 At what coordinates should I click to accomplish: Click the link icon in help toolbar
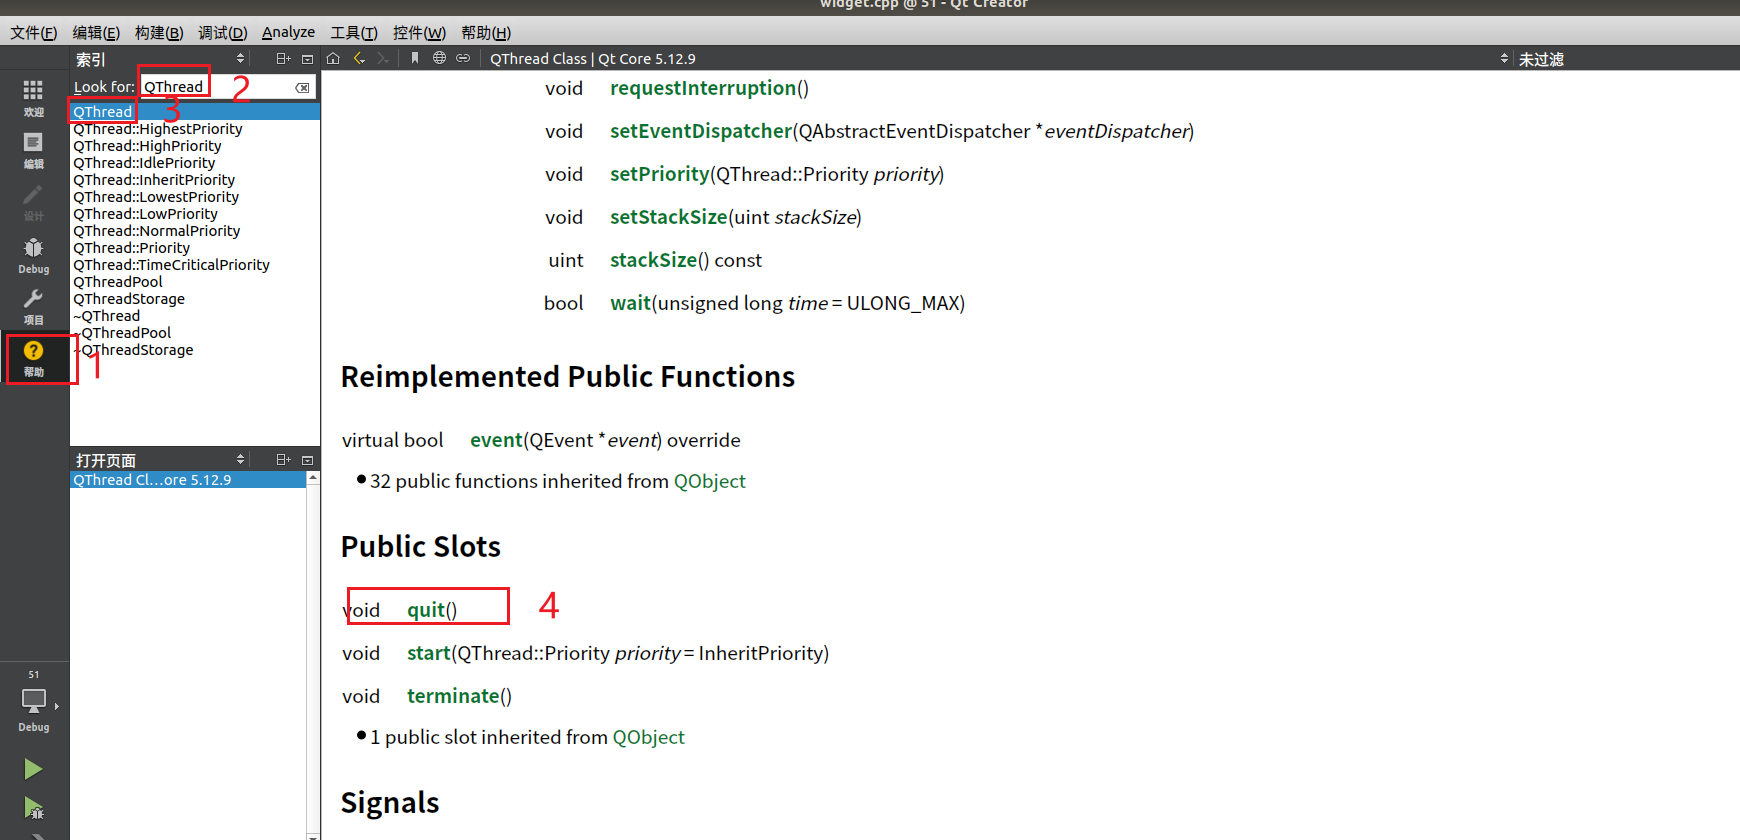click(463, 59)
